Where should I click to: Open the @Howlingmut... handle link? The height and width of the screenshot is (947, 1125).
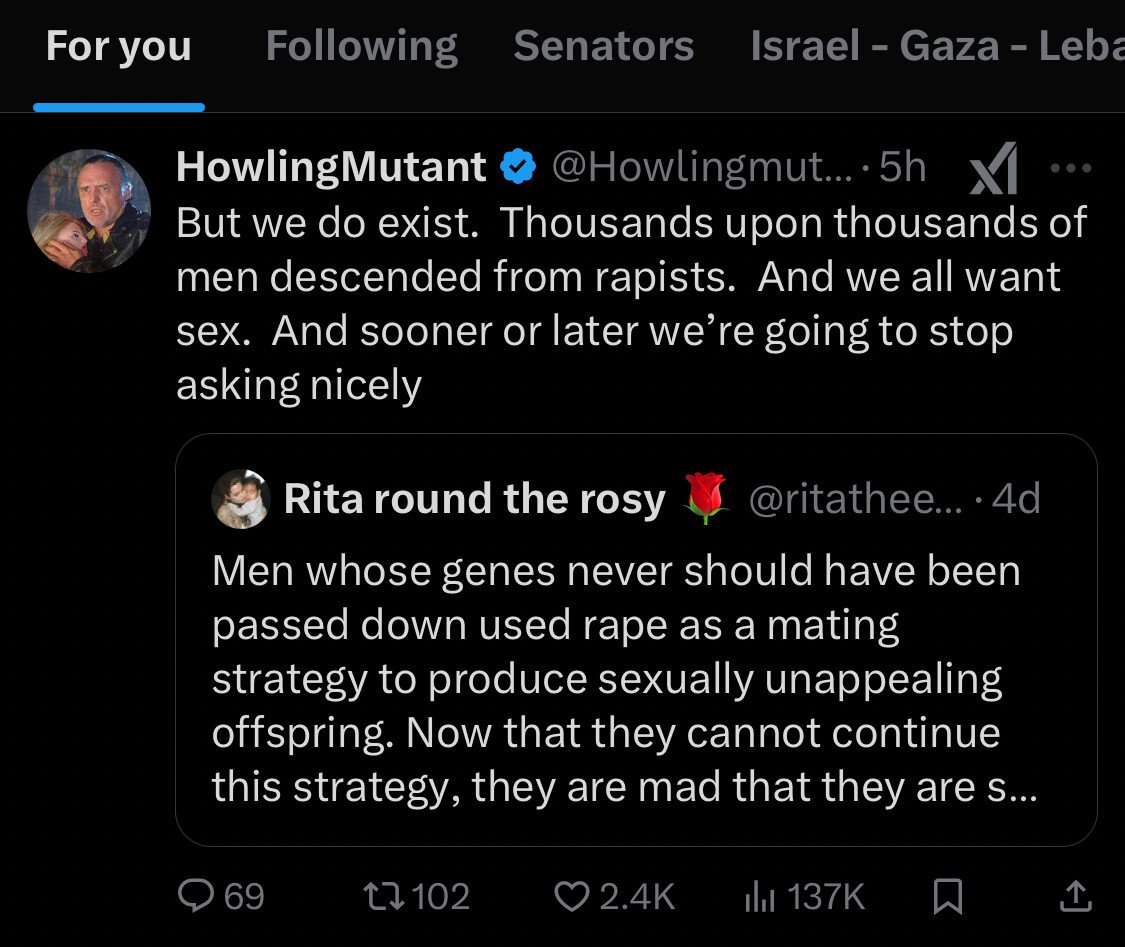(x=702, y=167)
